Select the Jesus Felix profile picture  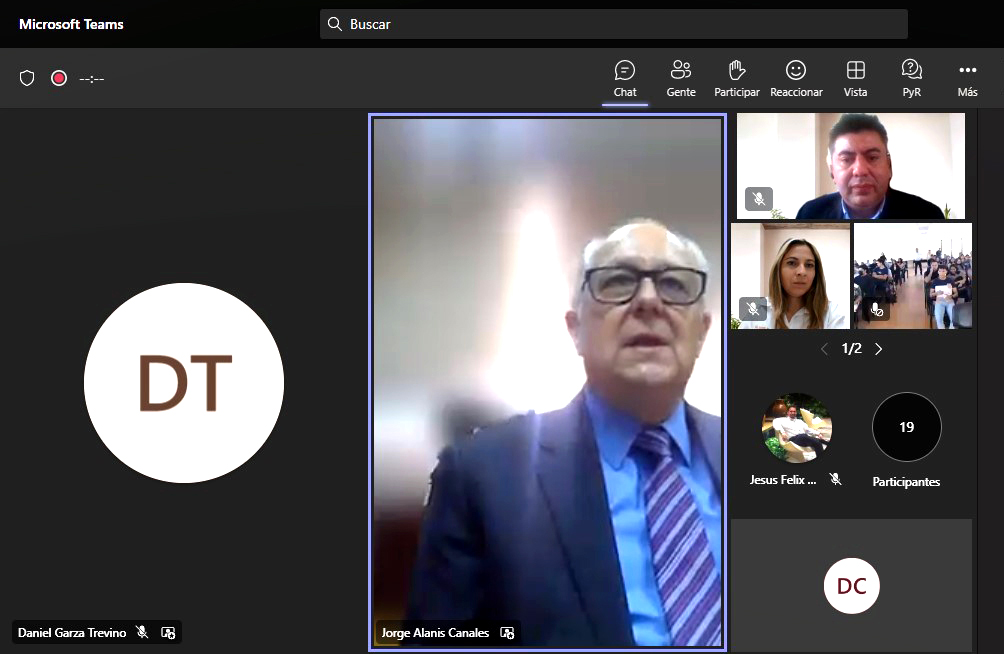coord(797,427)
